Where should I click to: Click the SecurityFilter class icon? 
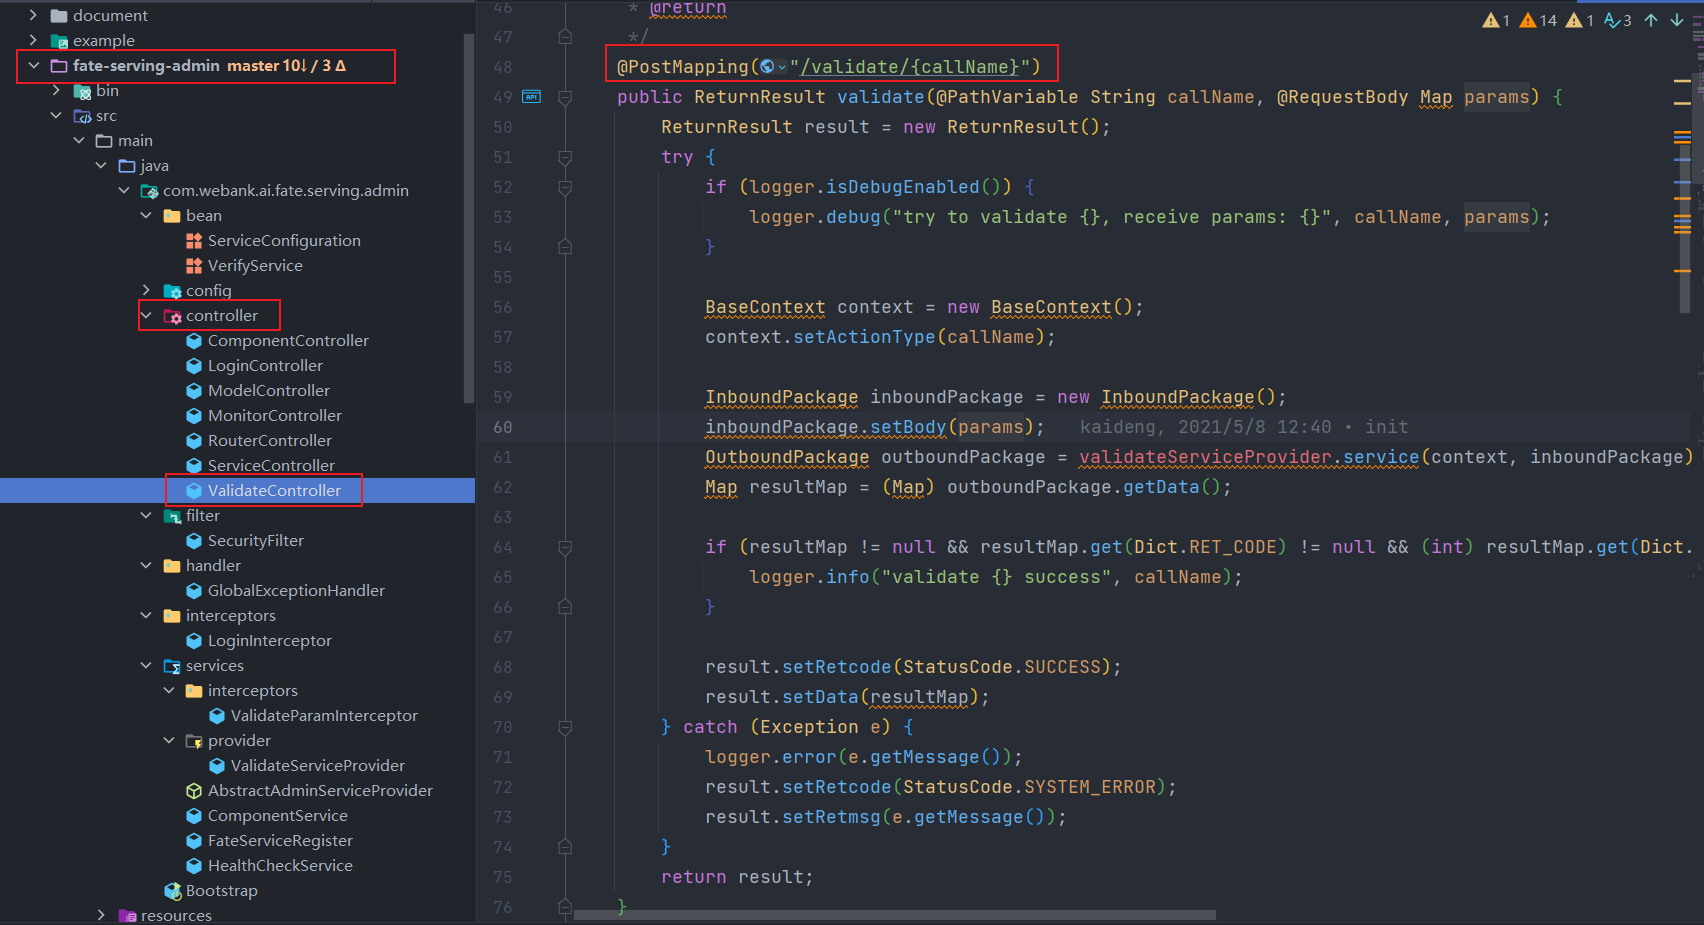(x=194, y=540)
